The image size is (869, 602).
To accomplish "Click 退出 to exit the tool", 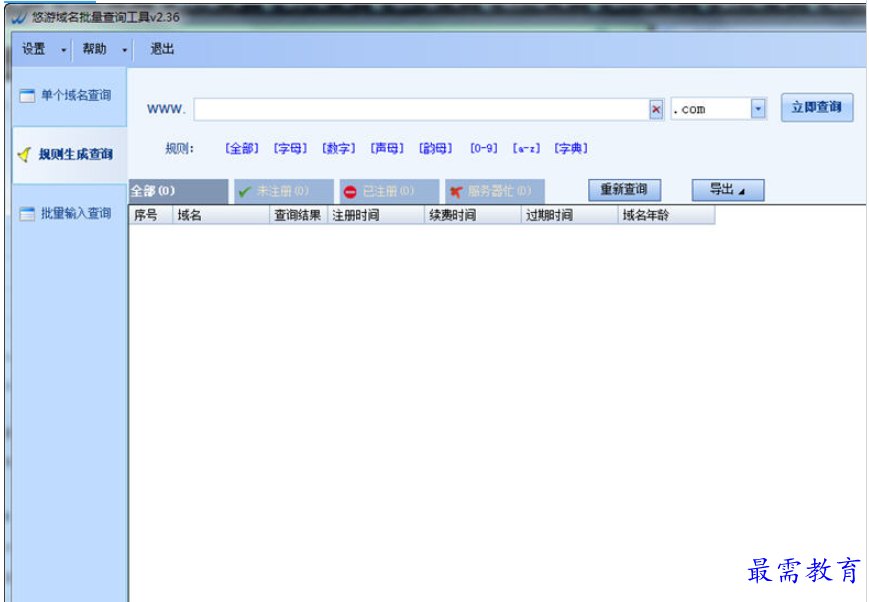I will (x=162, y=49).
